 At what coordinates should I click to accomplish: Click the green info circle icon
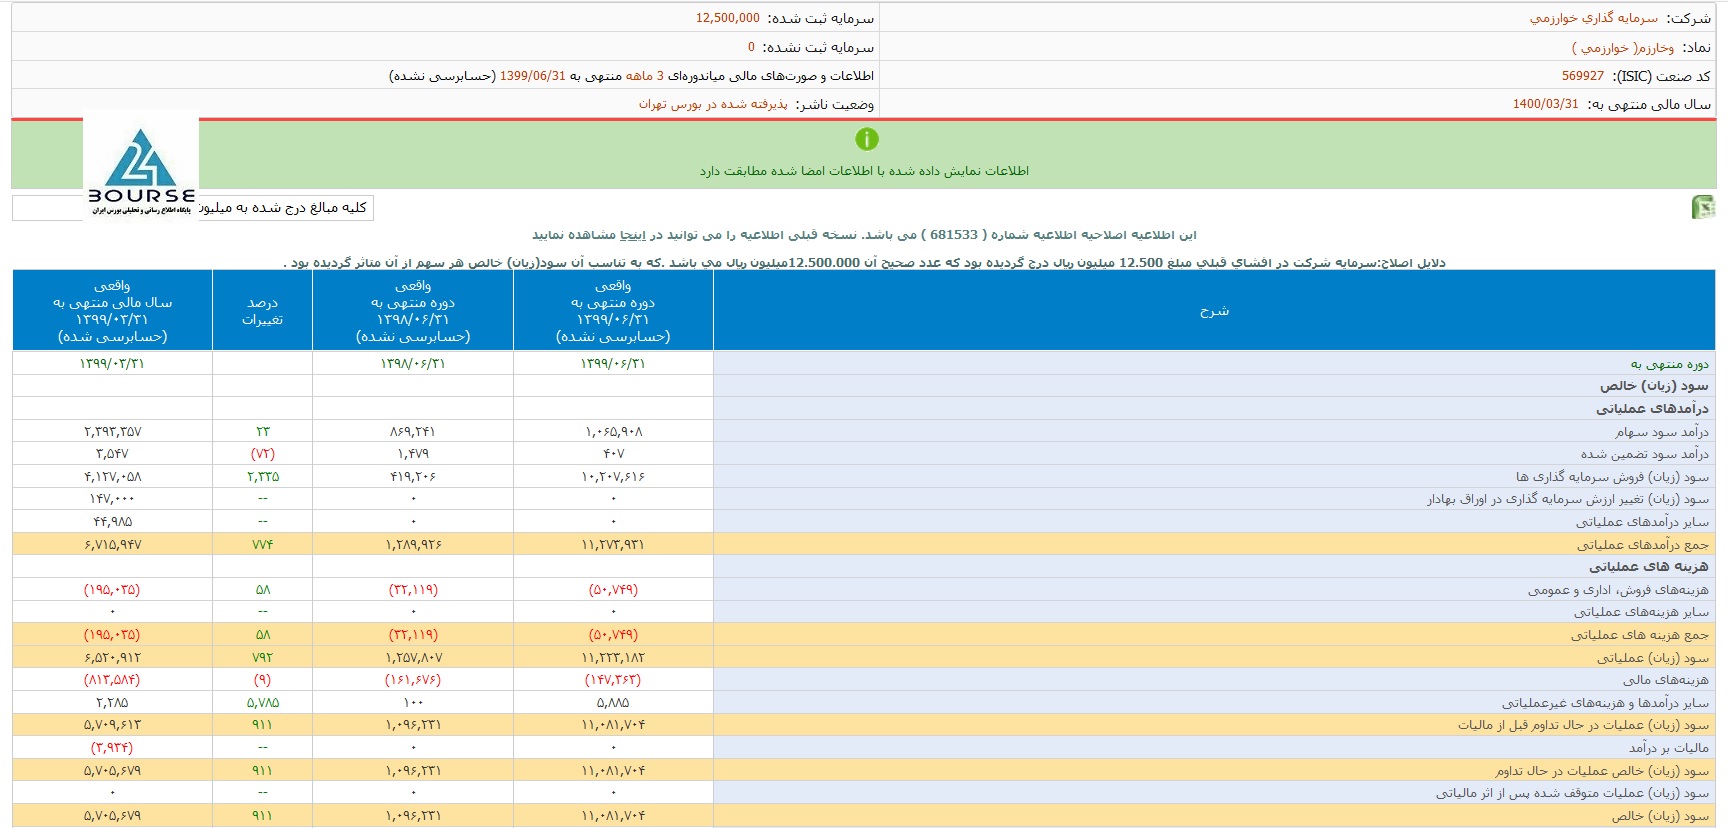click(x=867, y=139)
